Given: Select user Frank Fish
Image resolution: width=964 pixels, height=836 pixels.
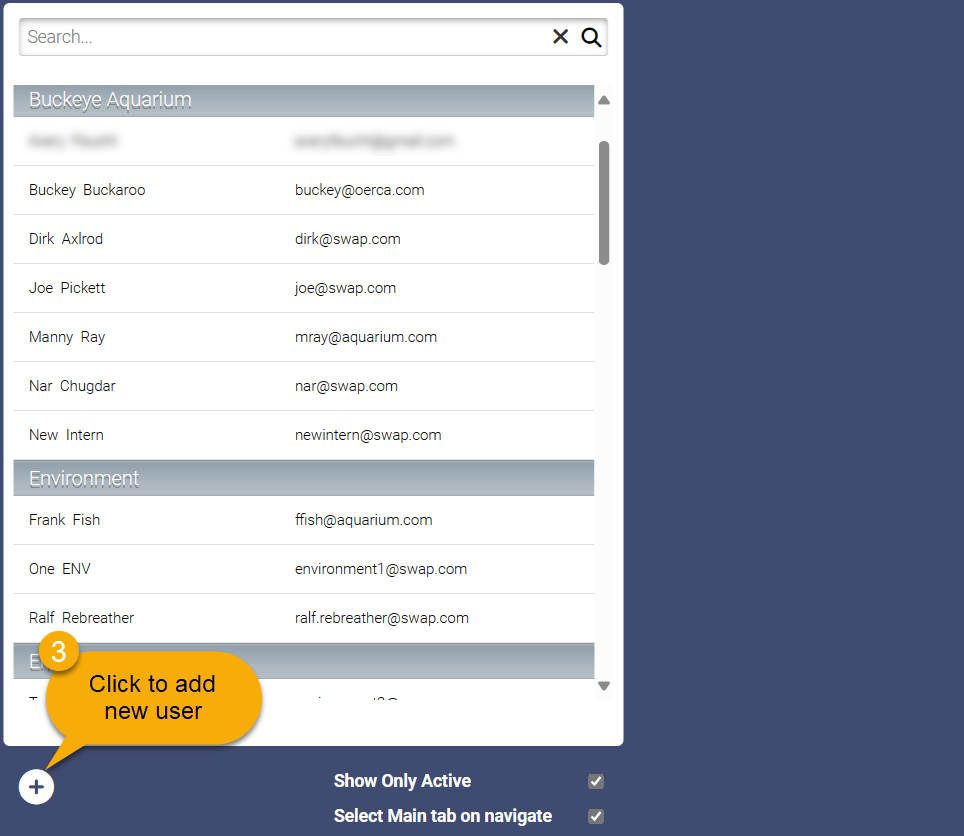Looking at the screenshot, I should (x=304, y=520).
